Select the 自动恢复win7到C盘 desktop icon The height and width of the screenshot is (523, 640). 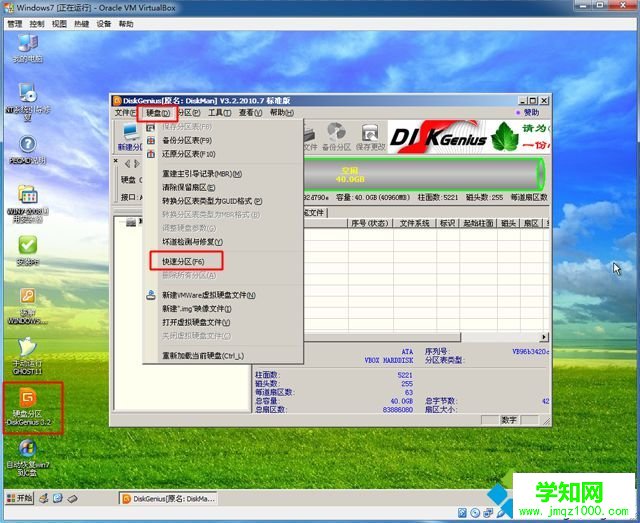(27, 458)
